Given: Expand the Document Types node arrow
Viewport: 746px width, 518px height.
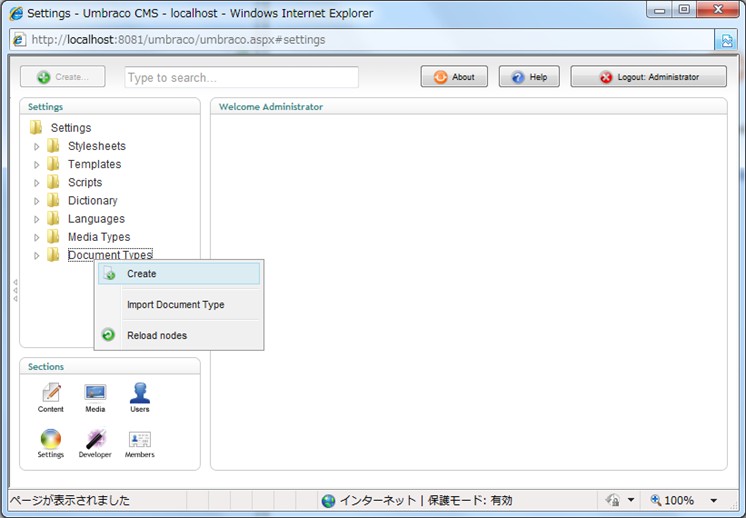Looking at the screenshot, I should 37,256.
